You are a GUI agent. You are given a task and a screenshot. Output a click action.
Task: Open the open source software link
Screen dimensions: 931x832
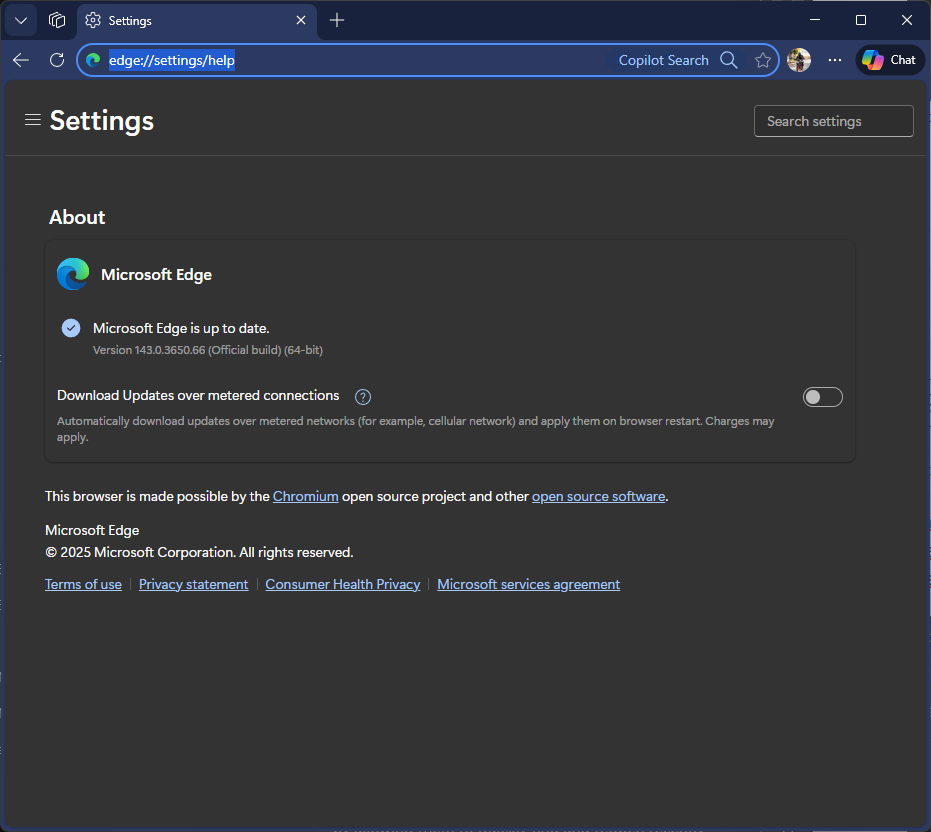(598, 496)
